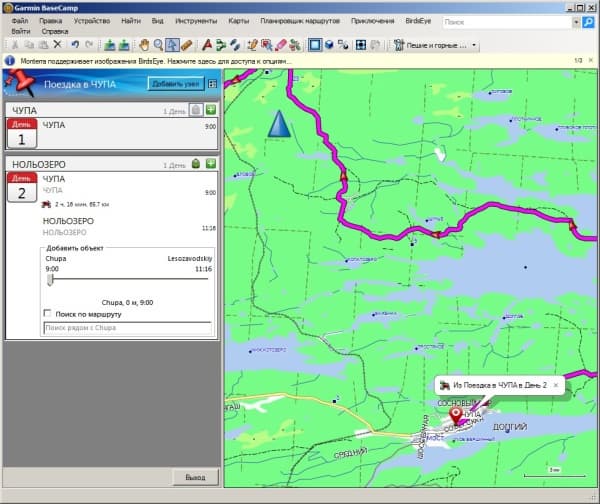Open the Вид menu
Viewport: 600px width, 504px height.
pyautogui.click(x=158, y=21)
